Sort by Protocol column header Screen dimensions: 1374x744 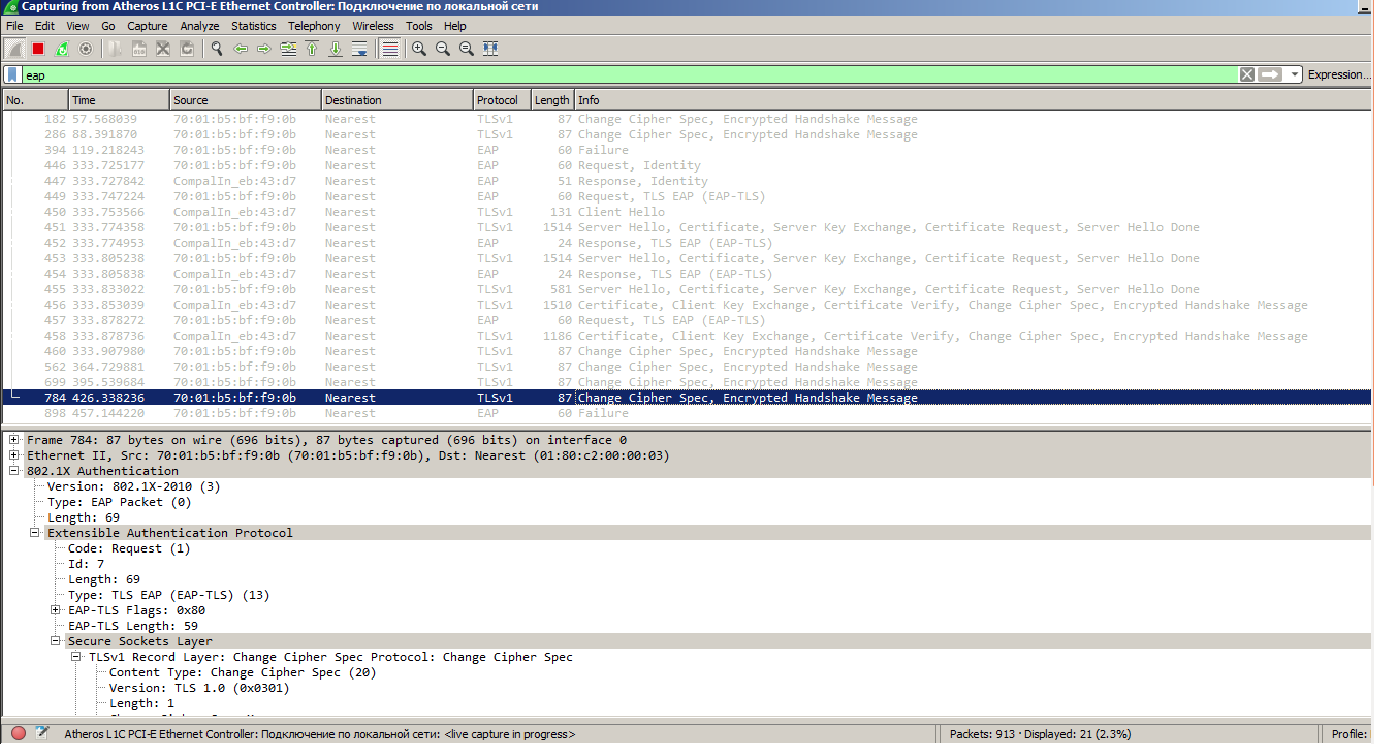click(502, 100)
